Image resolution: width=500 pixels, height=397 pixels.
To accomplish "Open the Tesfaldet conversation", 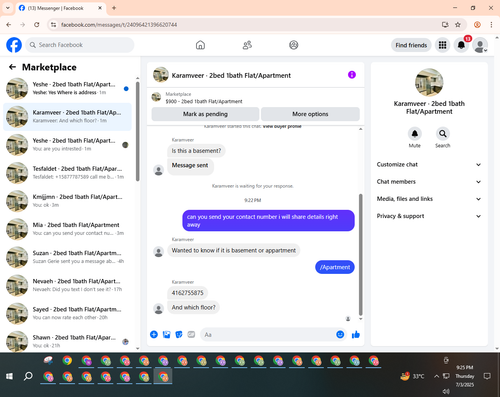I will tap(67, 173).
